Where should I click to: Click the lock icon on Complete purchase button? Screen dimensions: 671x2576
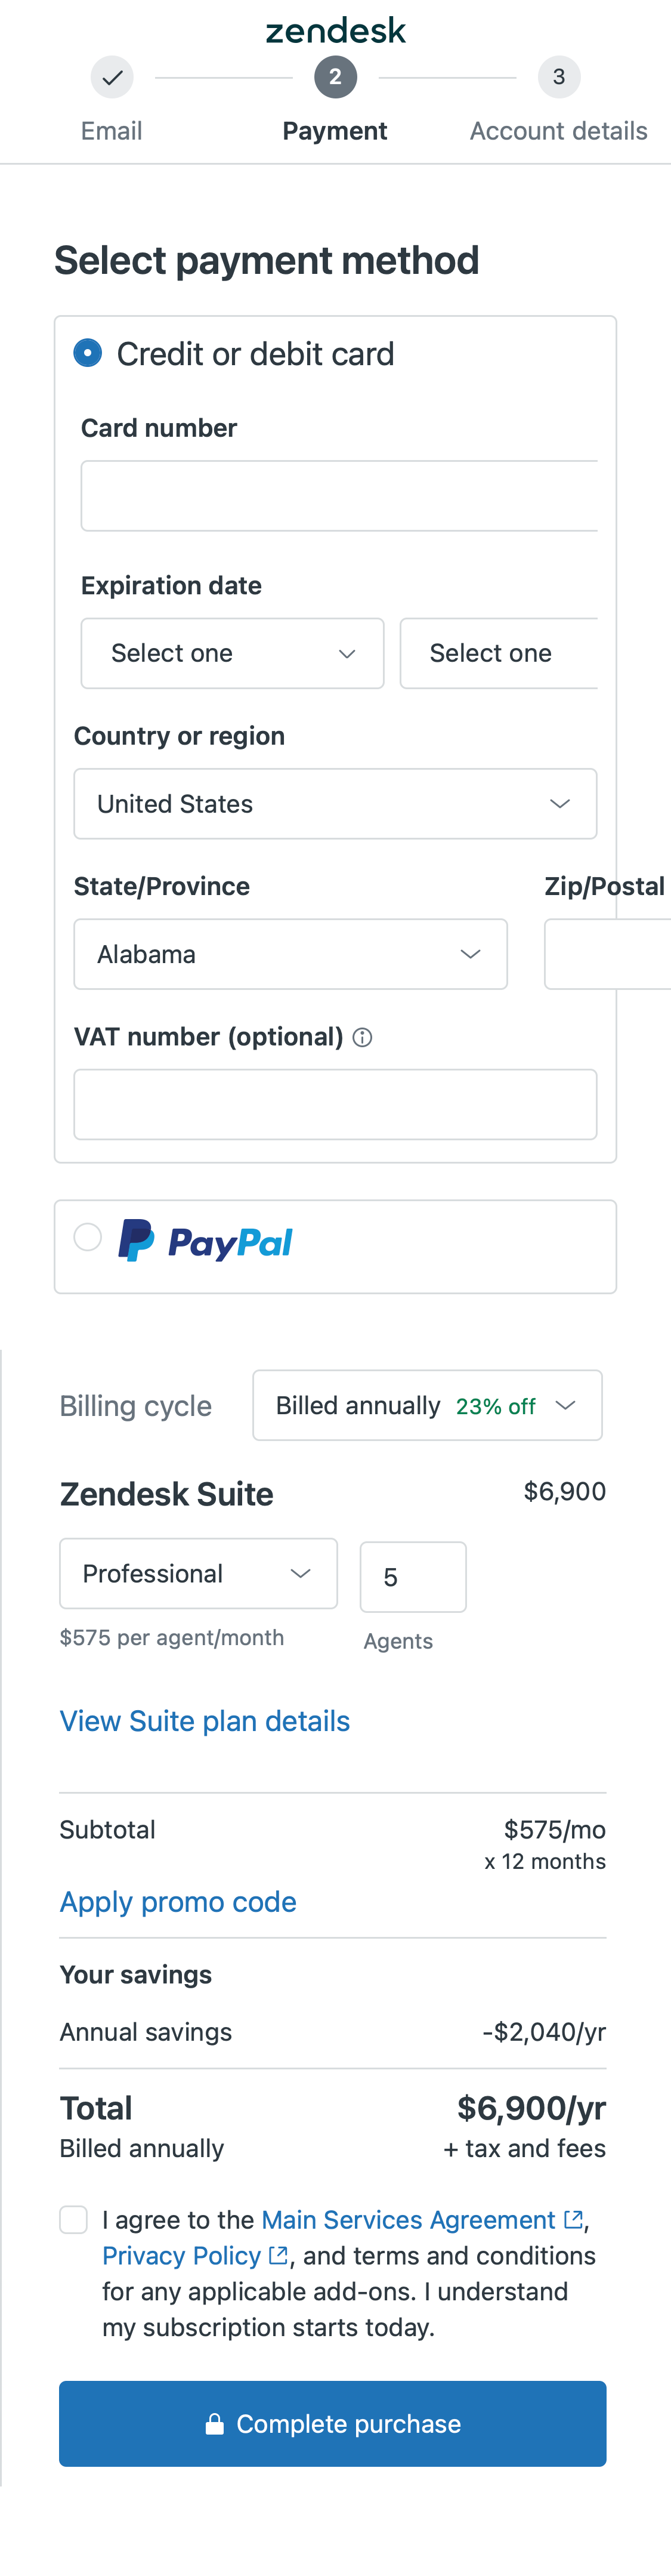click(x=215, y=2423)
